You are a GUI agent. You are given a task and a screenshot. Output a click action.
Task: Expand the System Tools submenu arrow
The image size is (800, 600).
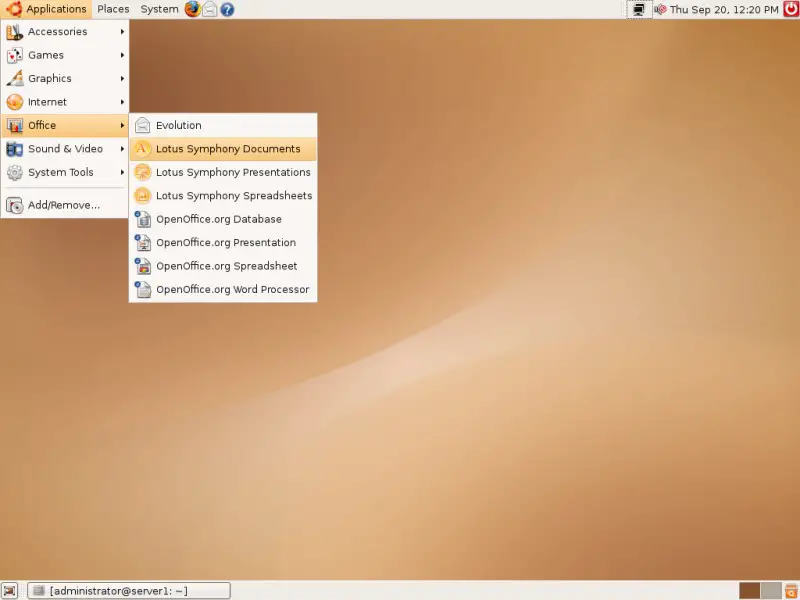(122, 172)
